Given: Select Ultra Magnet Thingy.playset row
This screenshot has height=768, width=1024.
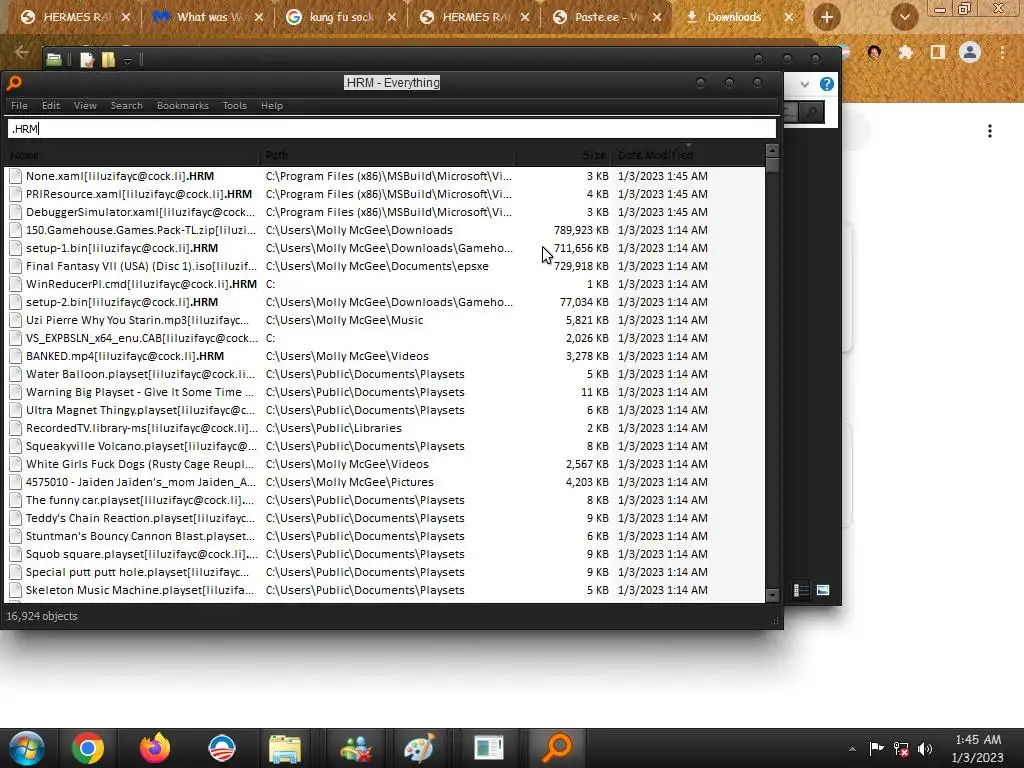Looking at the screenshot, I should (x=385, y=410).
